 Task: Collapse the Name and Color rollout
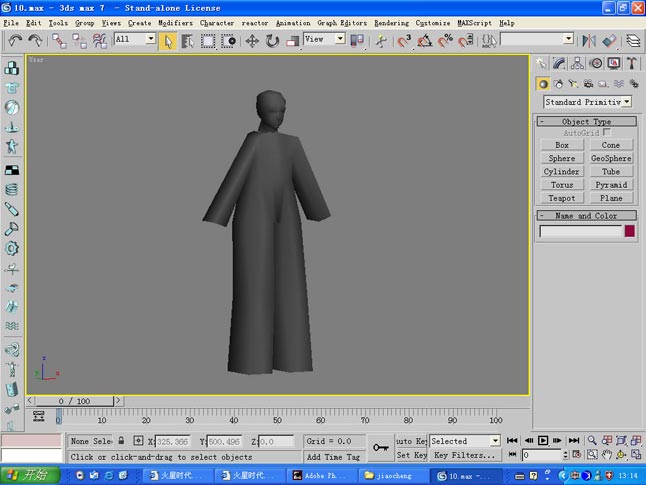pyautogui.click(x=586, y=215)
